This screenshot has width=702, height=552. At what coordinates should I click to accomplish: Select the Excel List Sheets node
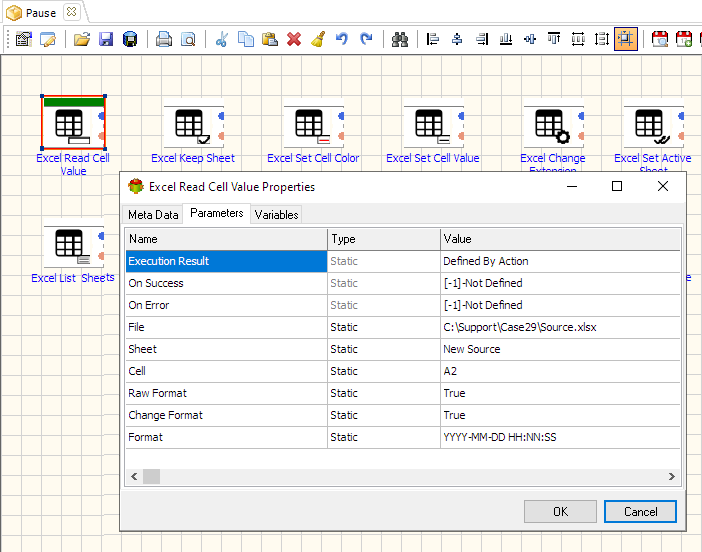(x=73, y=247)
